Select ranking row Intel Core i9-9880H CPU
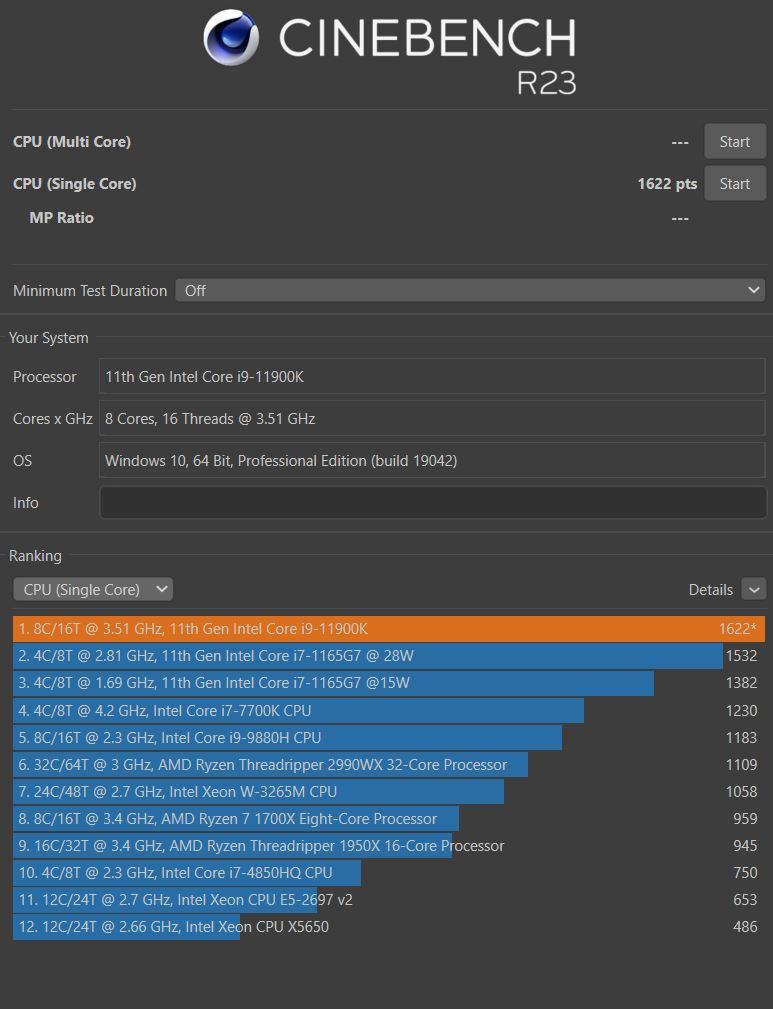The width and height of the screenshot is (773, 1009). (x=389, y=737)
